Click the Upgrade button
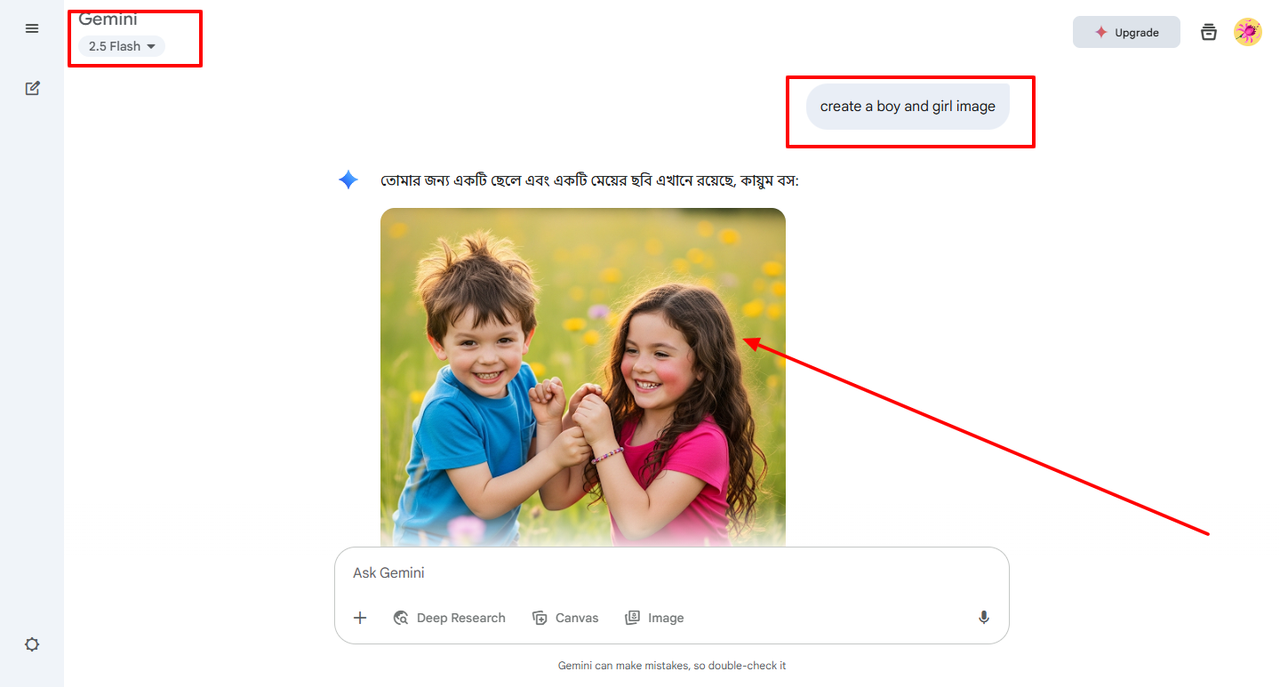The width and height of the screenshot is (1280, 687). pyautogui.click(x=1126, y=32)
